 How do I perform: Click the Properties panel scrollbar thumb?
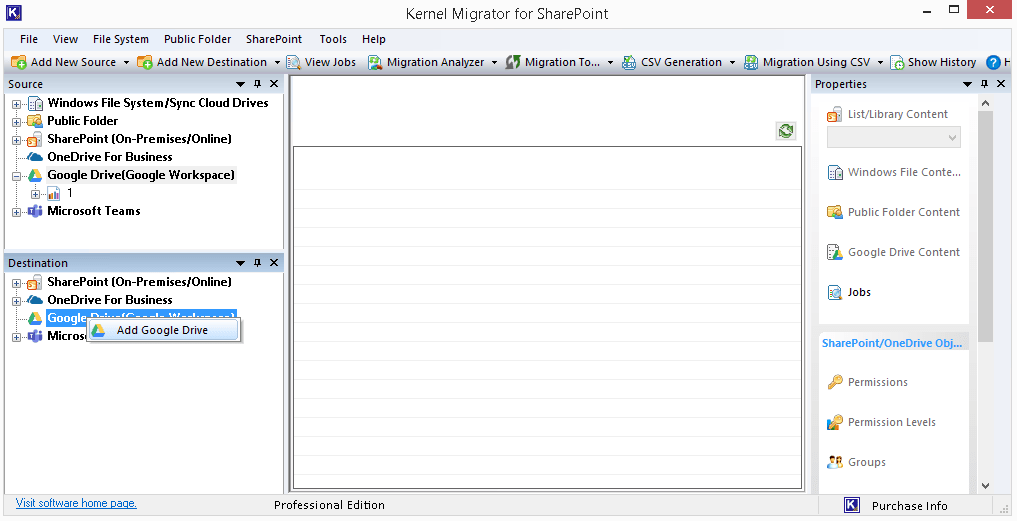(985, 226)
